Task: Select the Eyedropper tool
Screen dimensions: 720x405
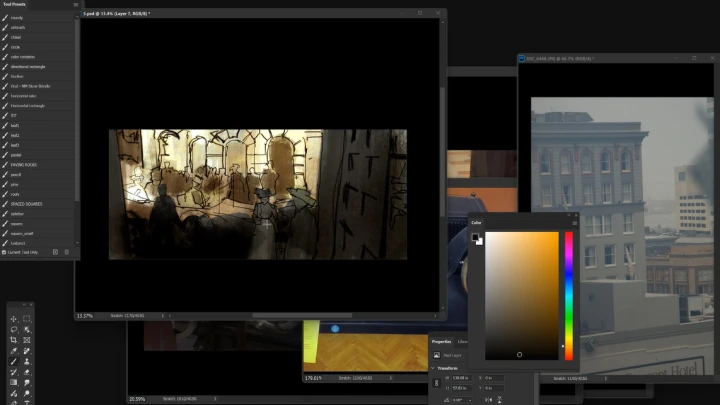Action: [x=14, y=351]
